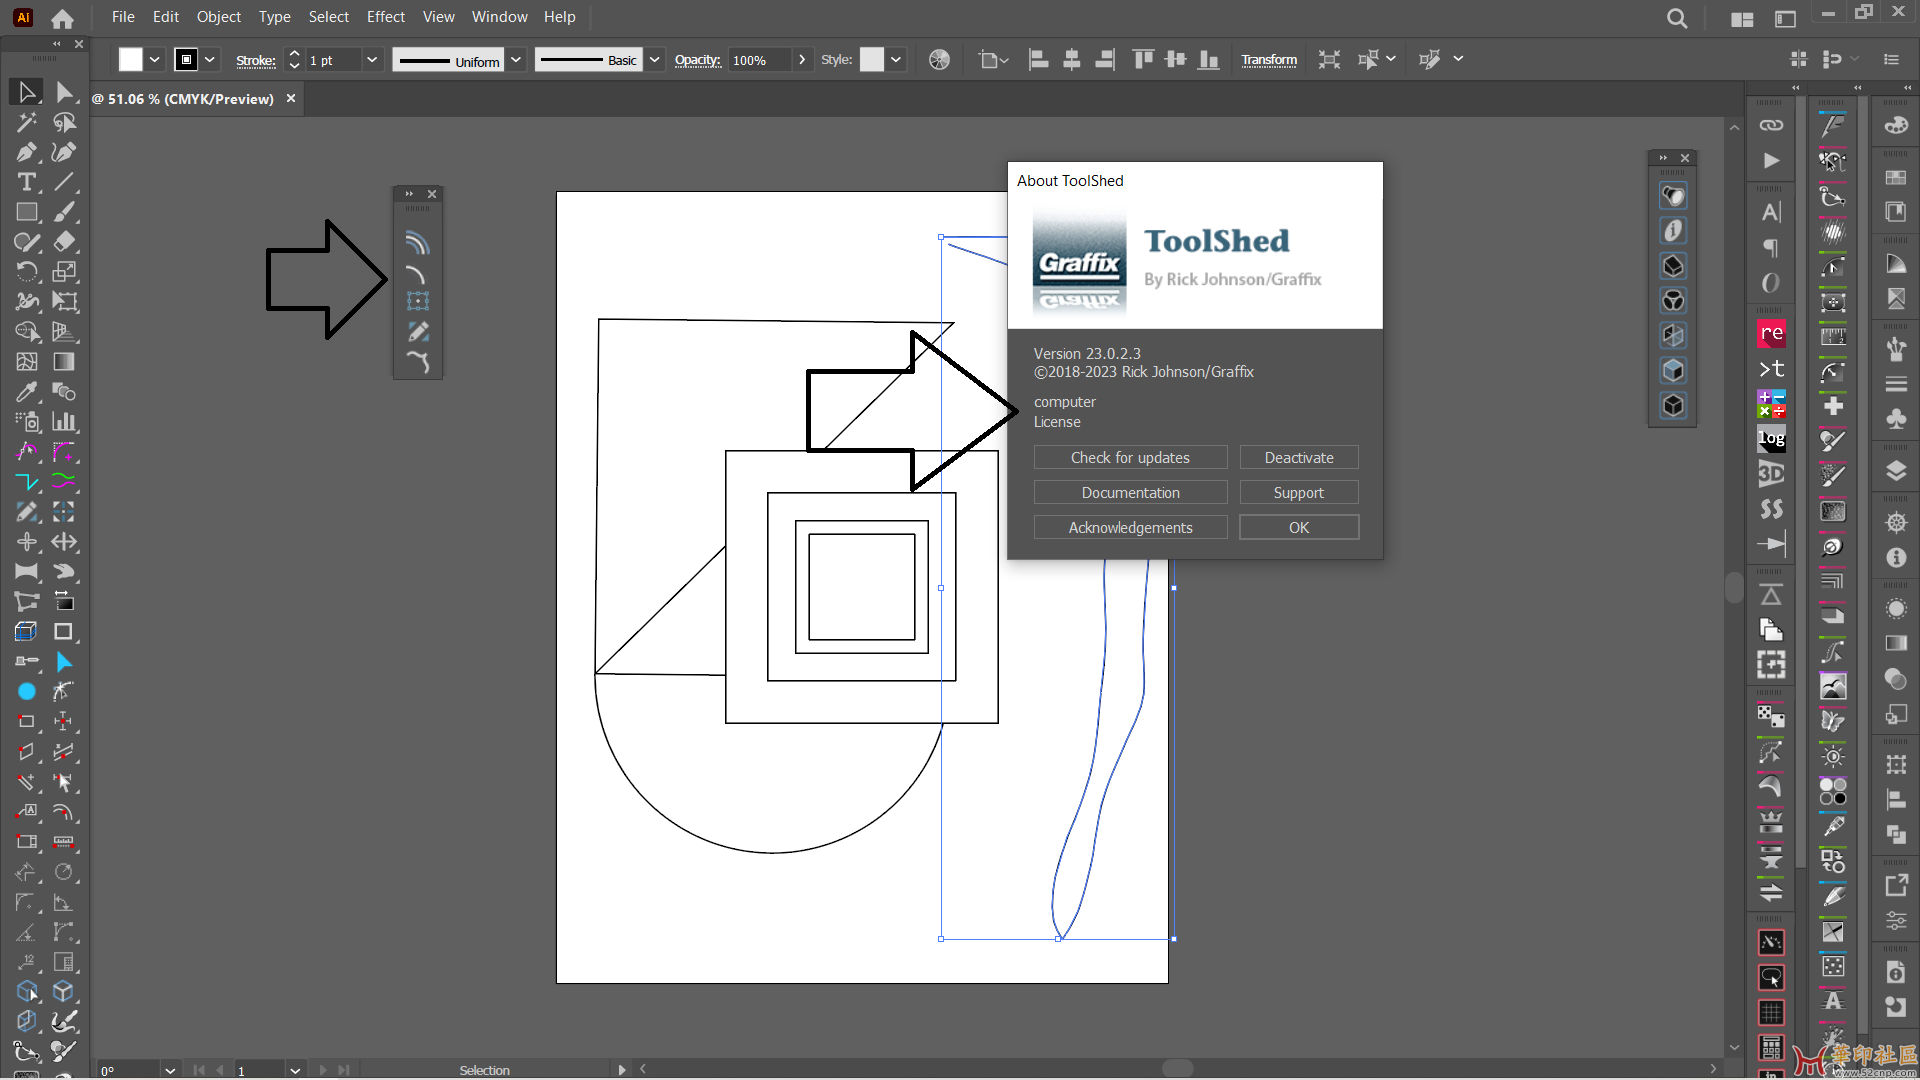
Task: Open the graphic Style dropdown
Action: 896,60
